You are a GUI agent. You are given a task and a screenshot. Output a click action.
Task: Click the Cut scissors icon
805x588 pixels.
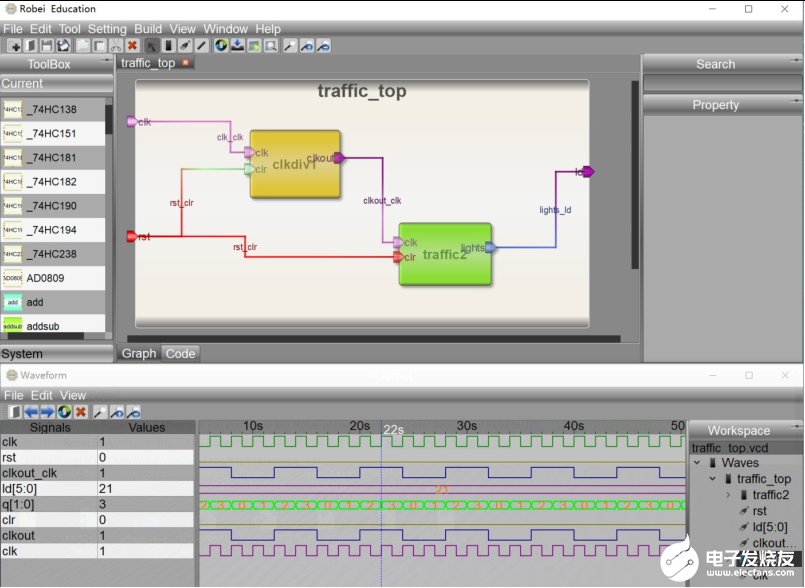coord(116,46)
